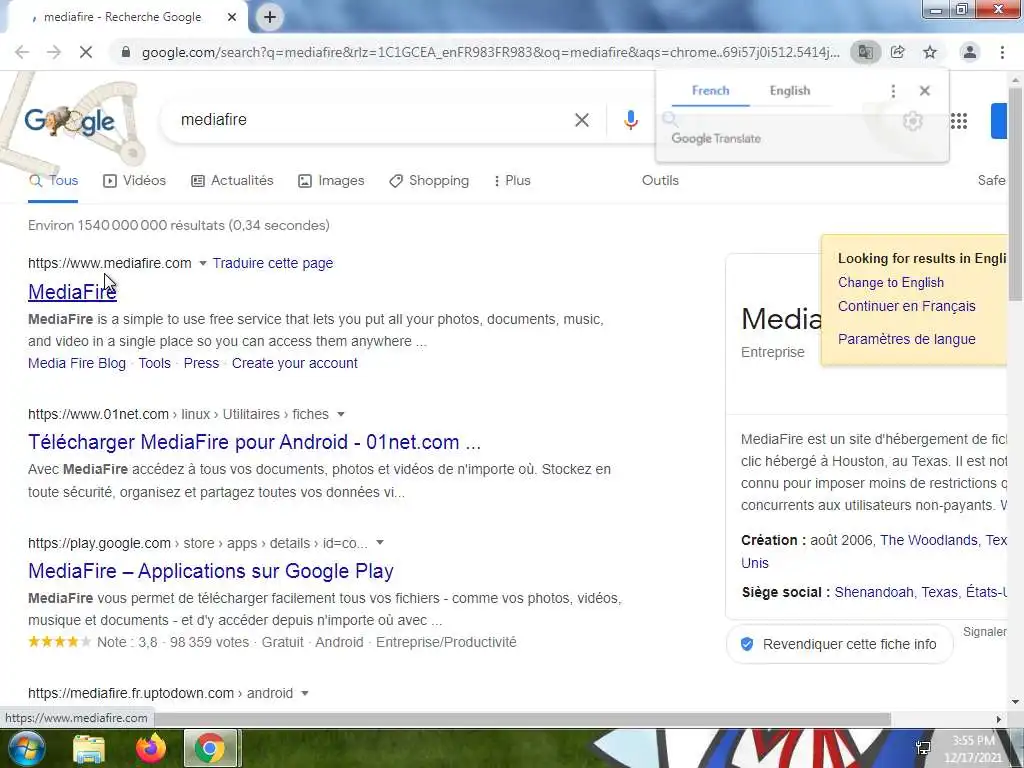The width and height of the screenshot is (1024, 768).
Task: Click the browser forward arrow
Action: click(x=54, y=52)
